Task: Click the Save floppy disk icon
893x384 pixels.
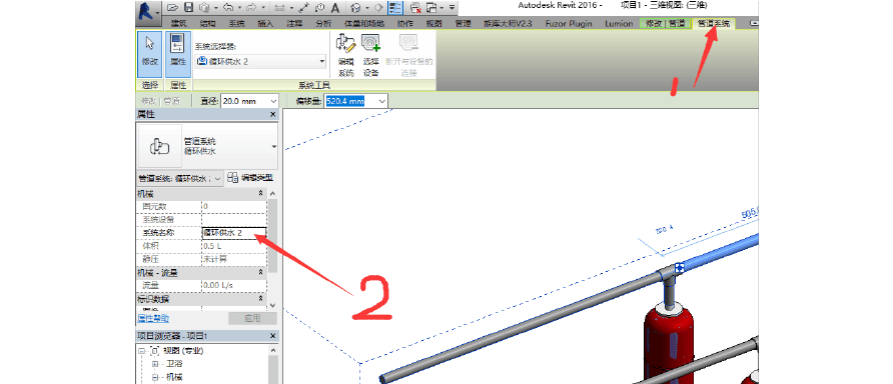Action: coord(188,8)
